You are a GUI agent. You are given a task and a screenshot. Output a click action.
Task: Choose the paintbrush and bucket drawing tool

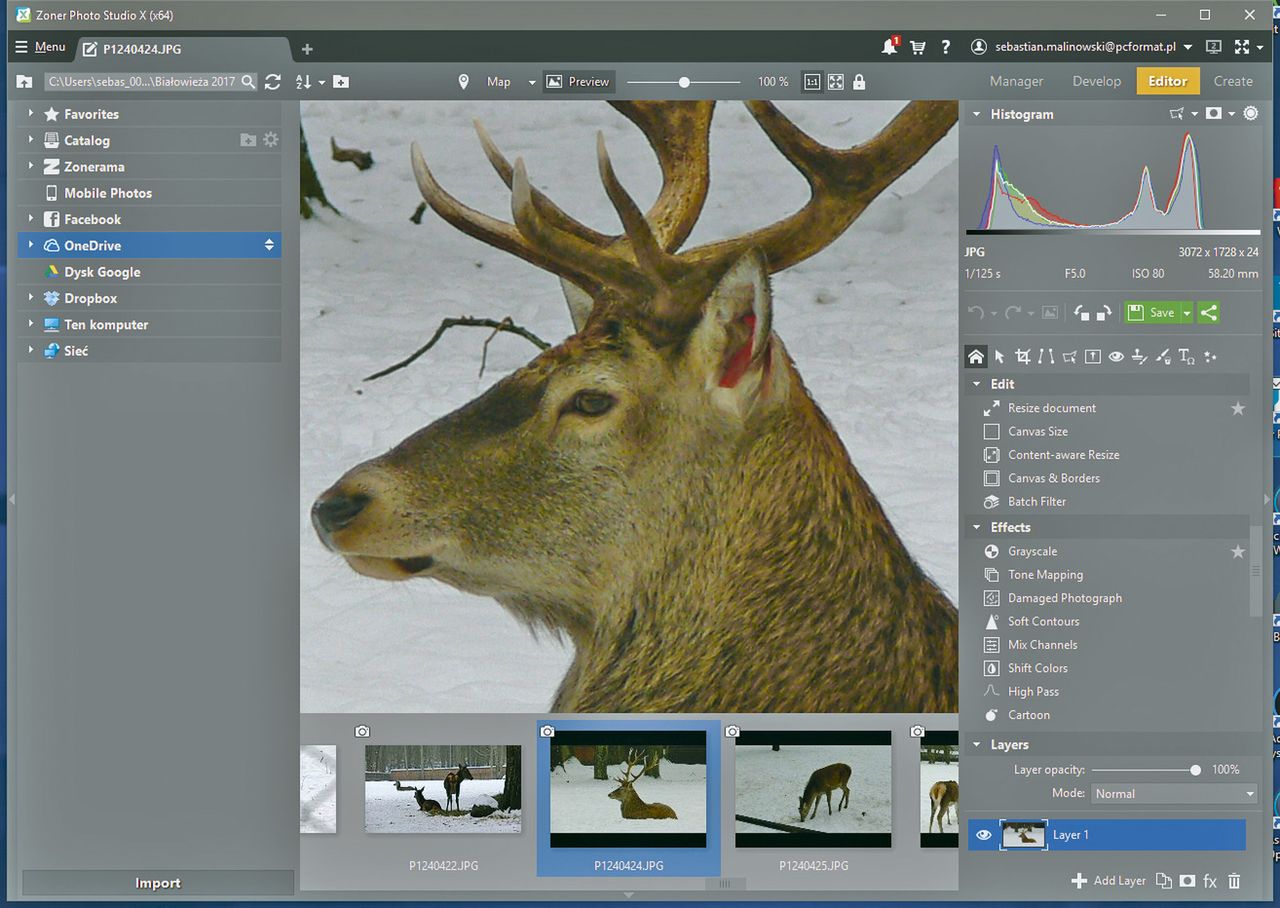[1164, 356]
